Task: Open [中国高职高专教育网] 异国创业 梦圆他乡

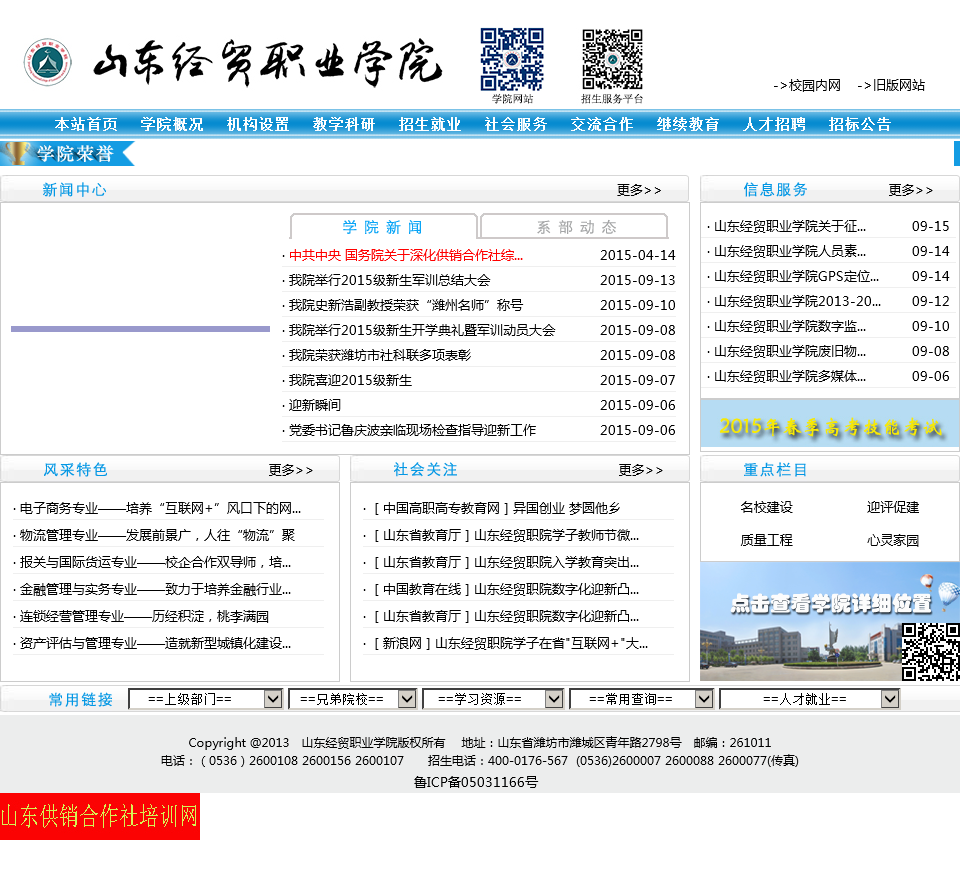Action: (x=497, y=508)
